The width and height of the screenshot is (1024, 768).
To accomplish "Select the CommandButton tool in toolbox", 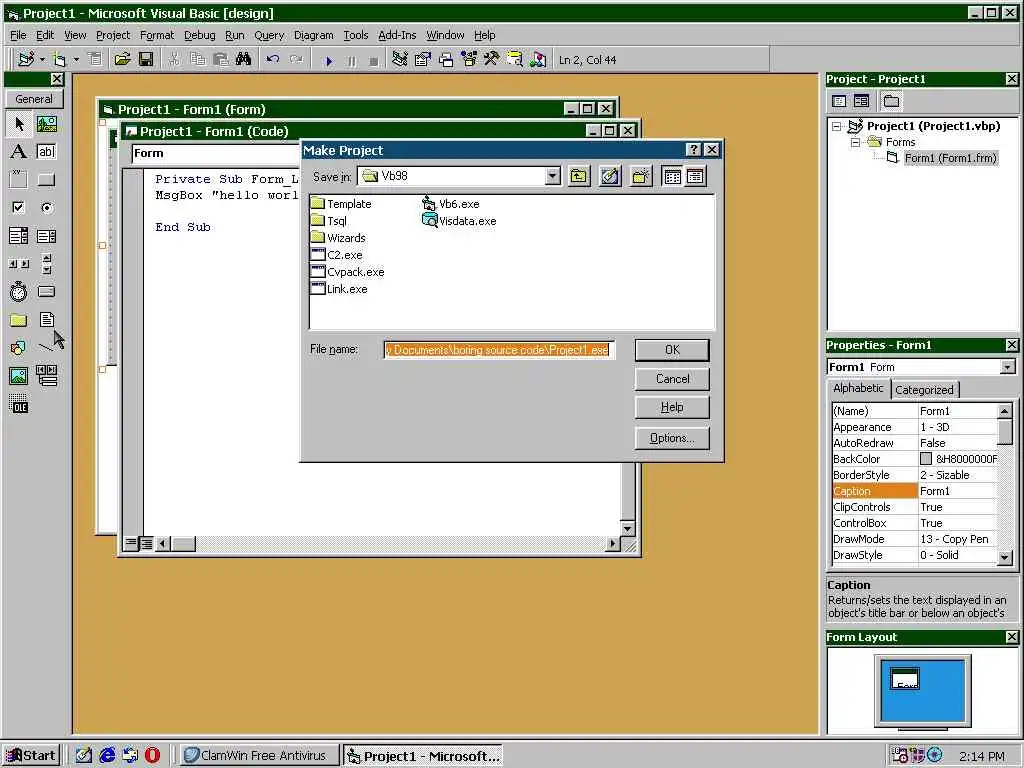I will pyautogui.click(x=46, y=179).
